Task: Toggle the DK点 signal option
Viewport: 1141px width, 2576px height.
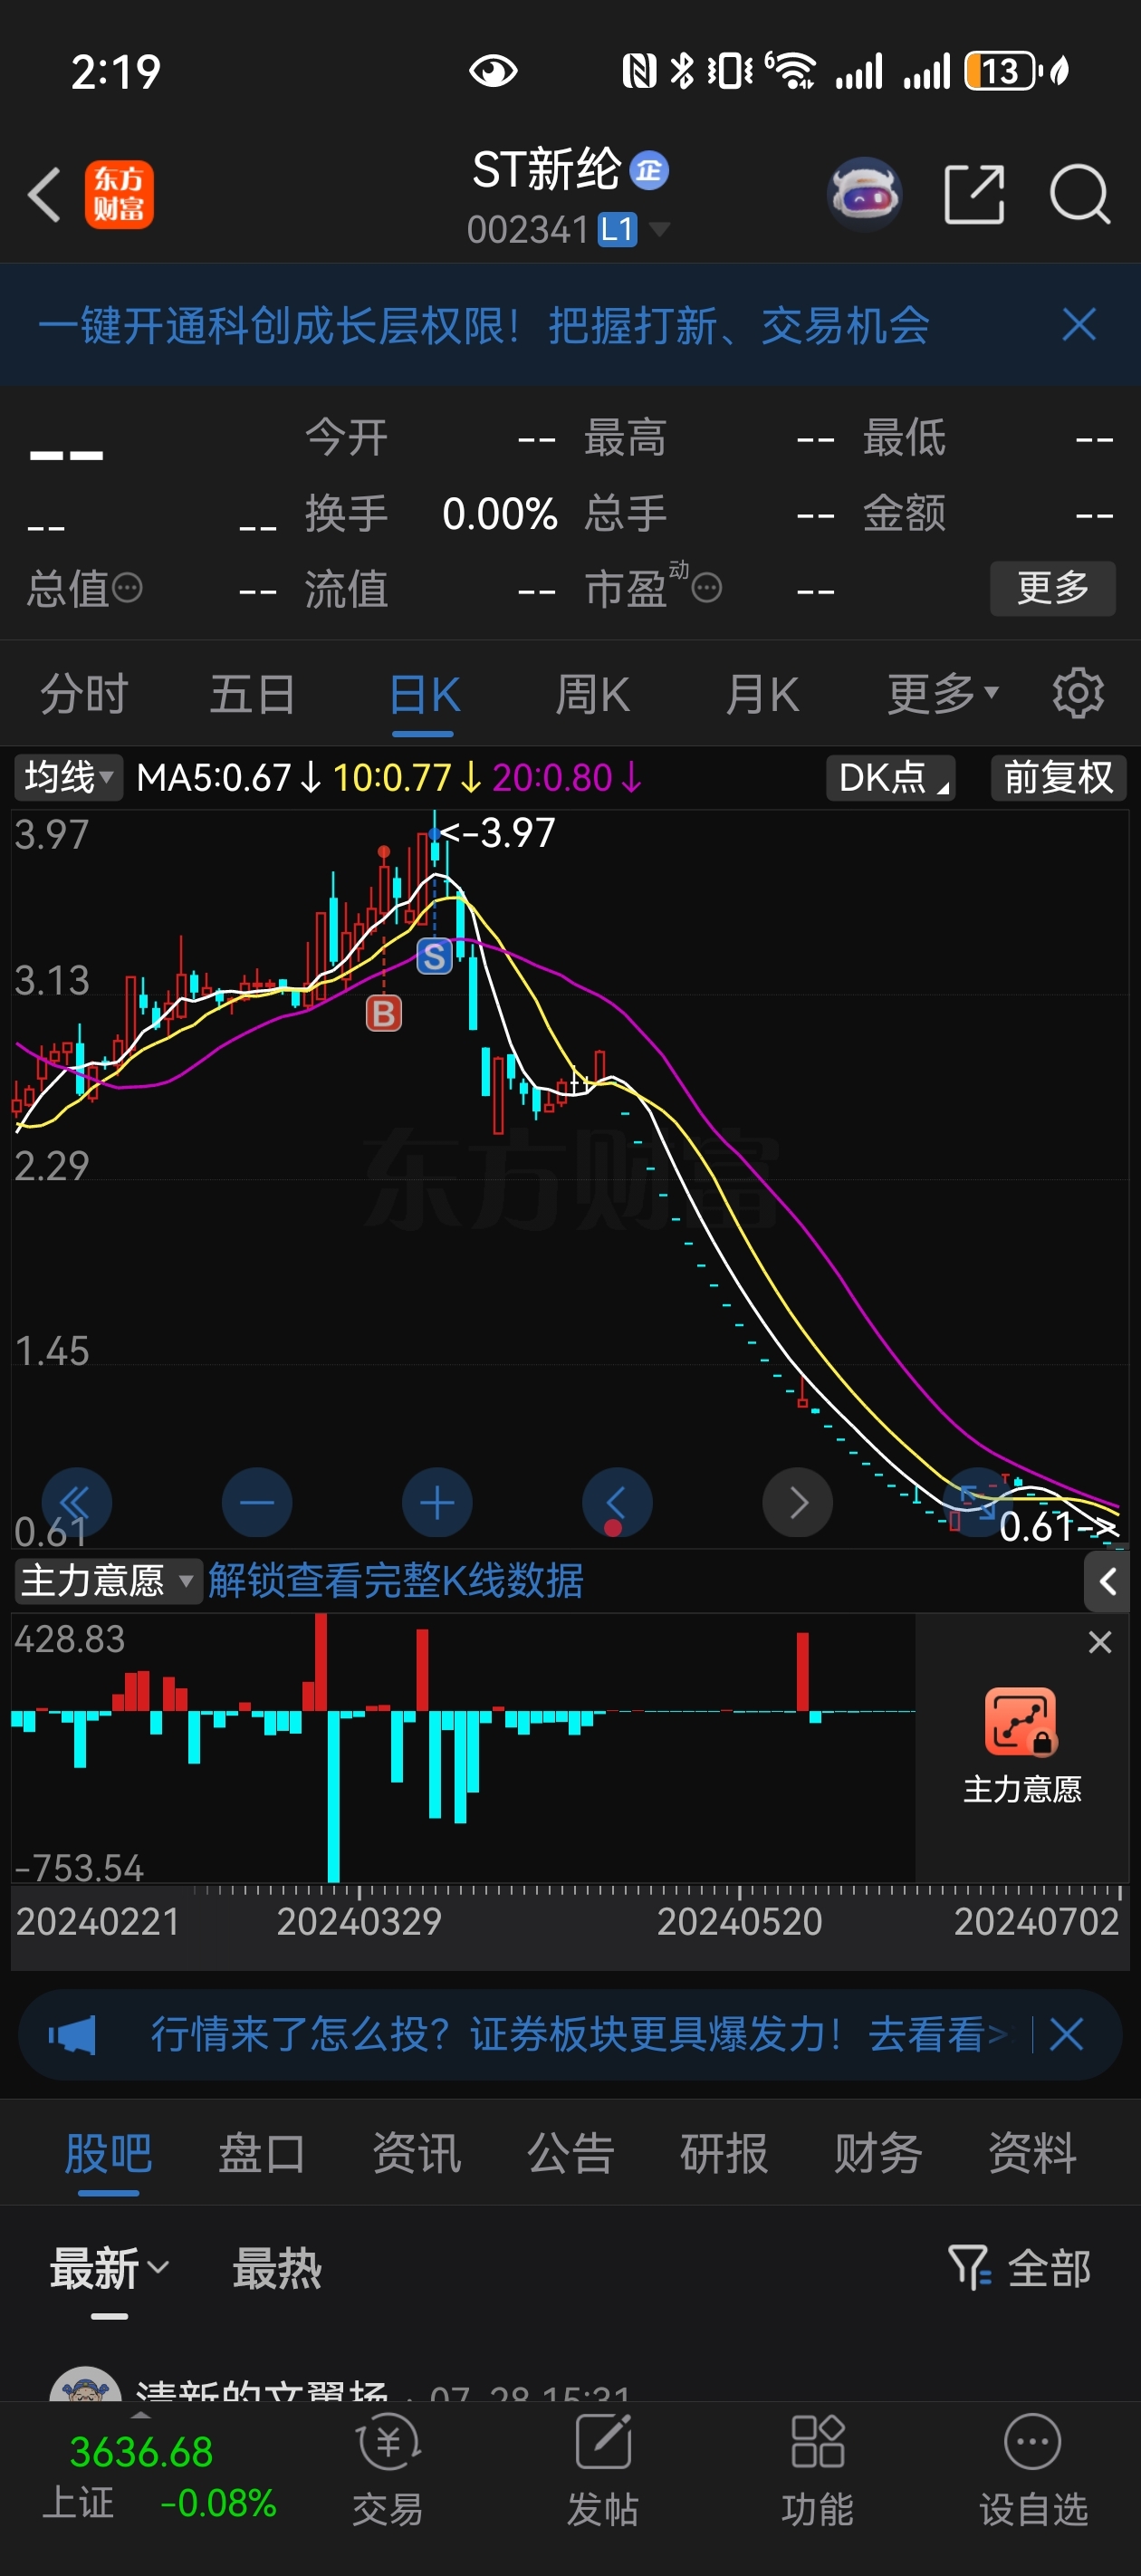Action: pyautogui.click(x=890, y=777)
